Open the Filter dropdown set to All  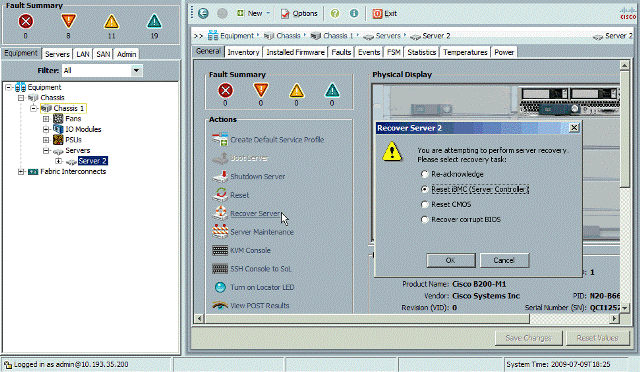136,71
